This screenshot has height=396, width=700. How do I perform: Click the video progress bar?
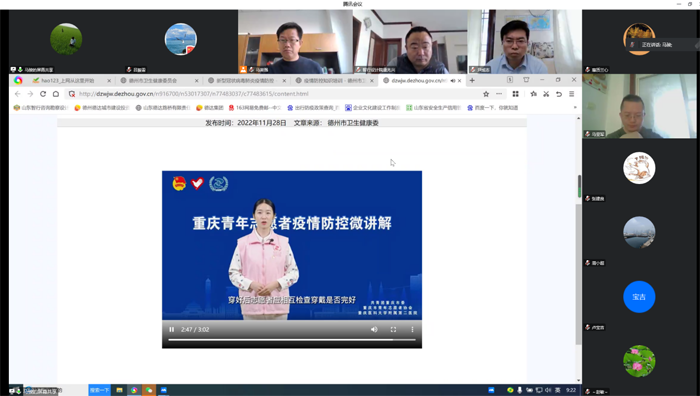292,340
